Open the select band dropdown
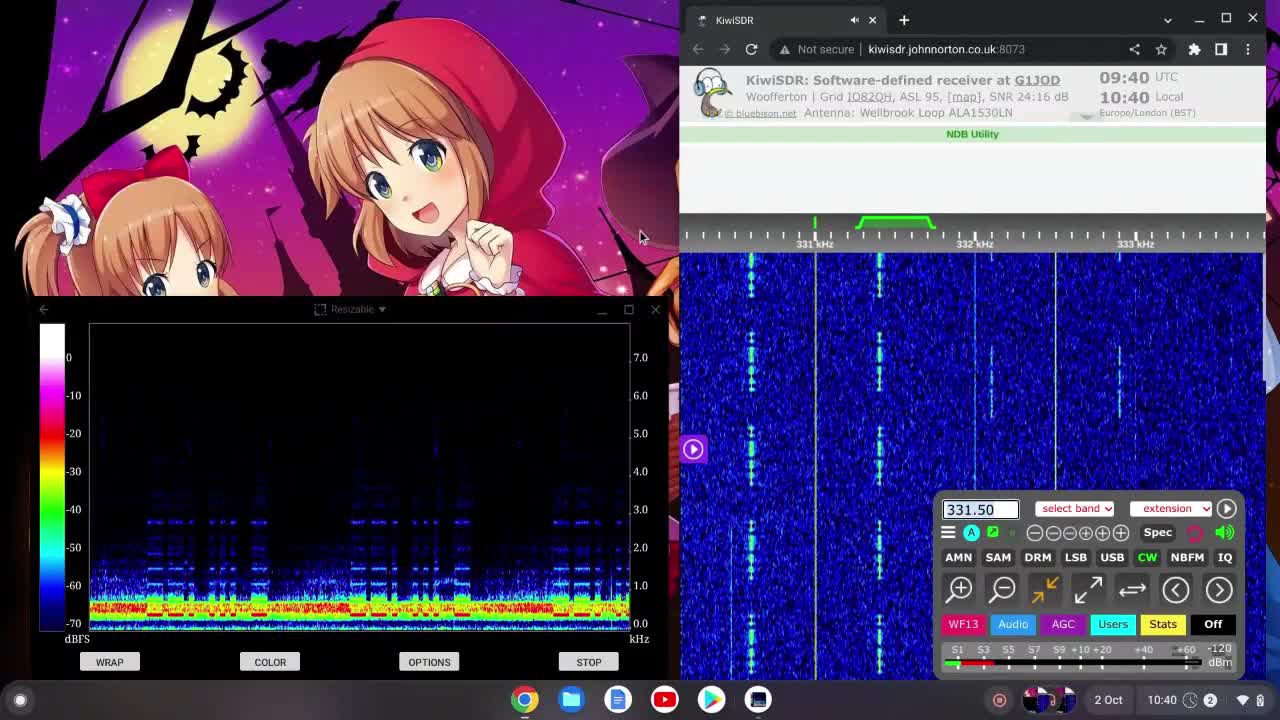Viewport: 1280px width, 720px height. pyautogui.click(x=1075, y=509)
